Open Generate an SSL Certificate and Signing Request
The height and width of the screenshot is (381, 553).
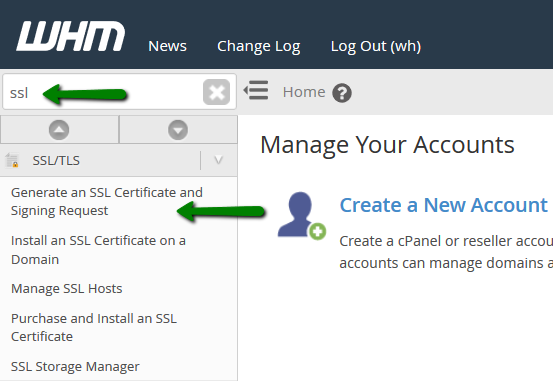pyautogui.click(x=107, y=201)
